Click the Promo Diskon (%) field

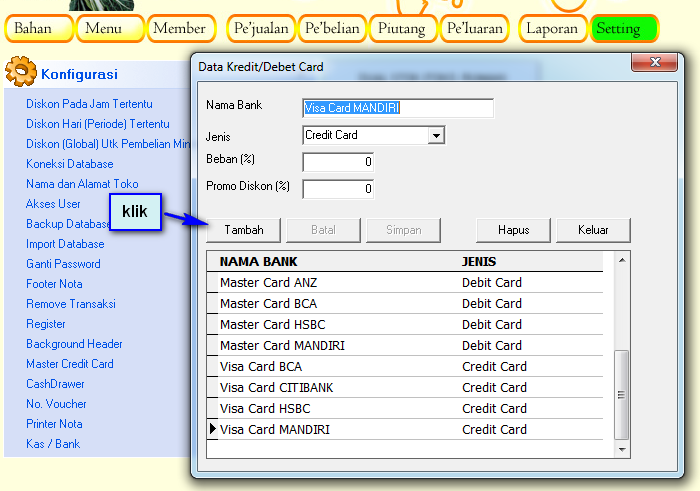[338, 188]
